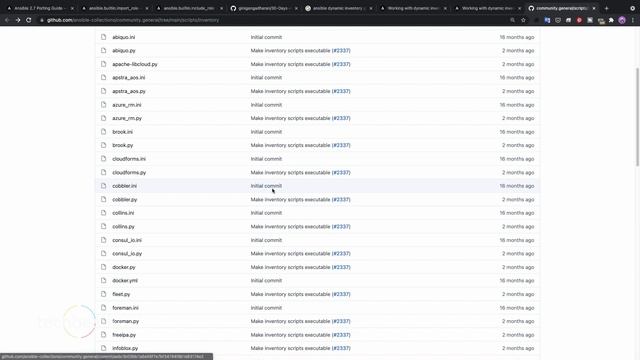Click the padlock site info icon

coord(42,20)
